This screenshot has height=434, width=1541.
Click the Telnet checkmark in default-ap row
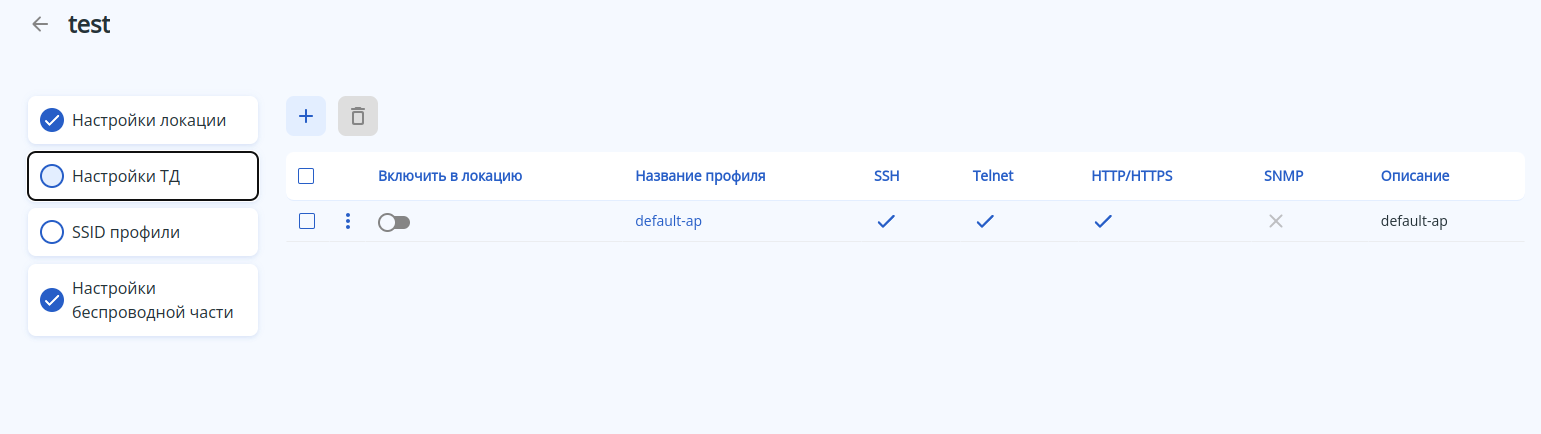coord(985,221)
